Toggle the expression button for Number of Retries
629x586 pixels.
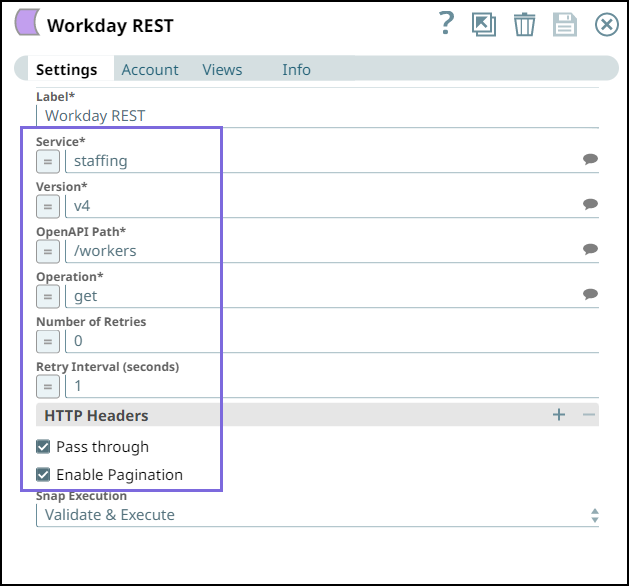48,341
